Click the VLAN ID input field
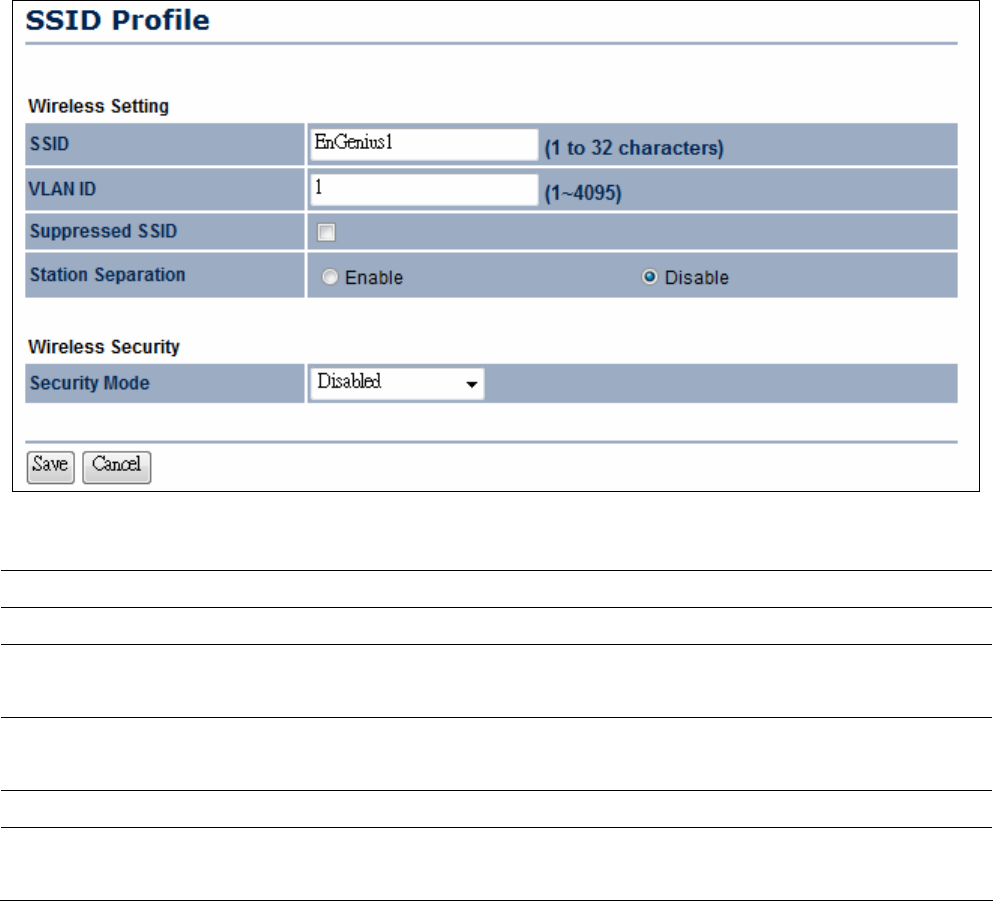993x901 pixels. pos(424,190)
